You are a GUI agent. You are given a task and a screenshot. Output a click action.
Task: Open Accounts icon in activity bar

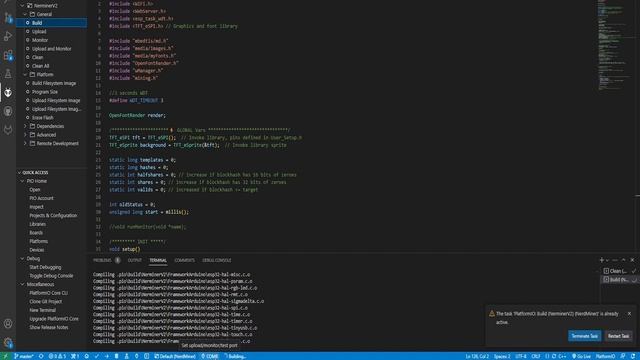click(x=8, y=324)
